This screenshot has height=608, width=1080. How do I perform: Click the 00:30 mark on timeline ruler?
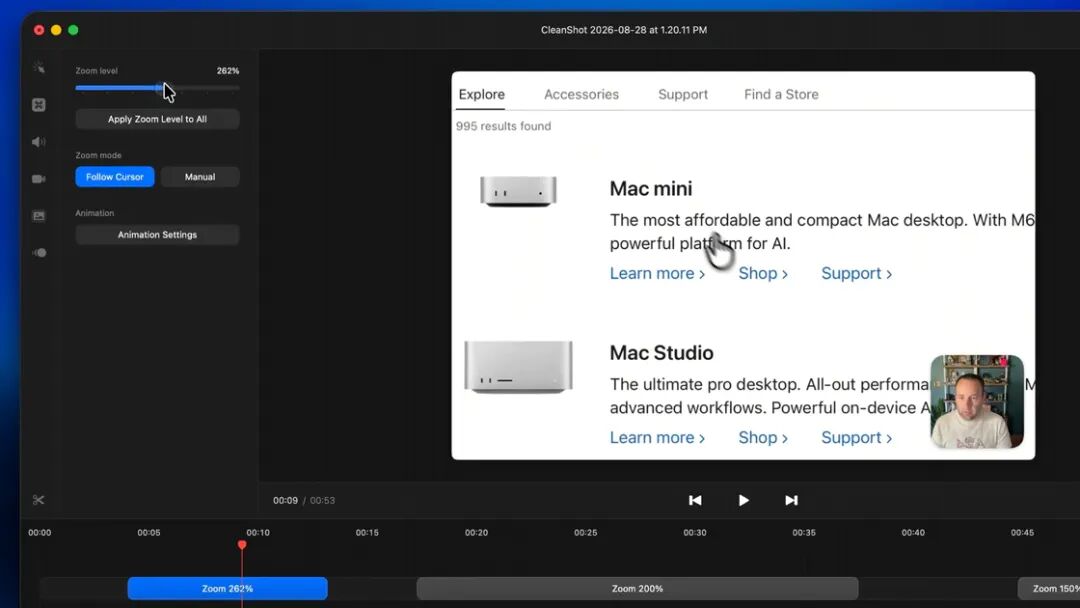[x=694, y=532]
